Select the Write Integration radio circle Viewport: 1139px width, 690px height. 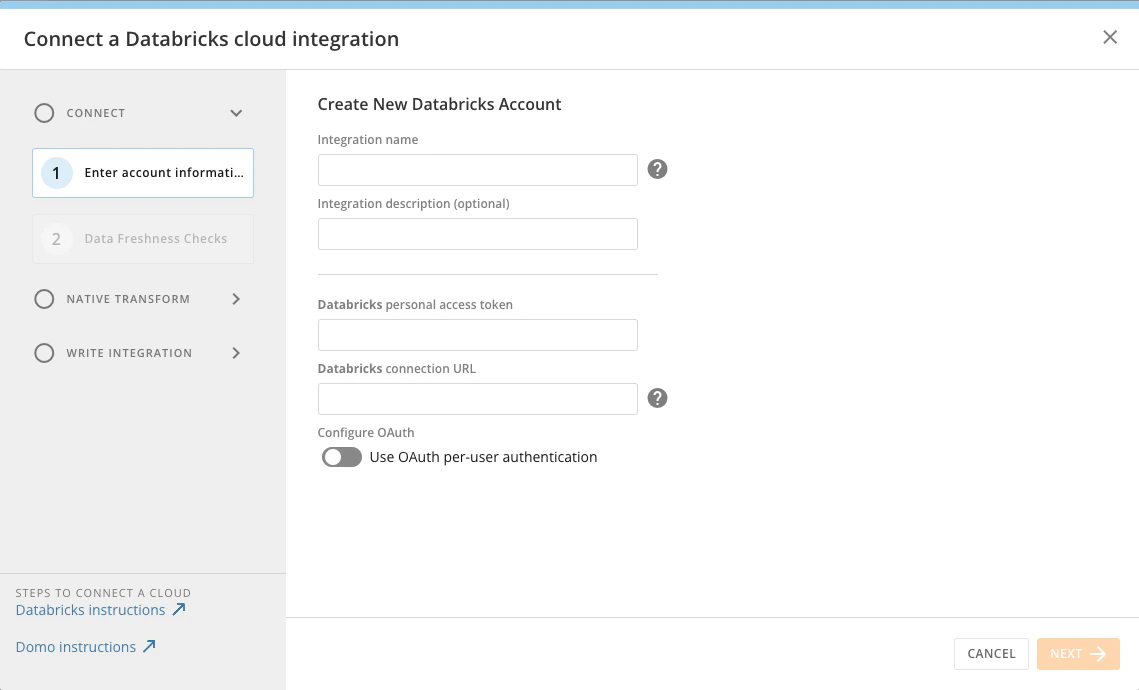44,353
